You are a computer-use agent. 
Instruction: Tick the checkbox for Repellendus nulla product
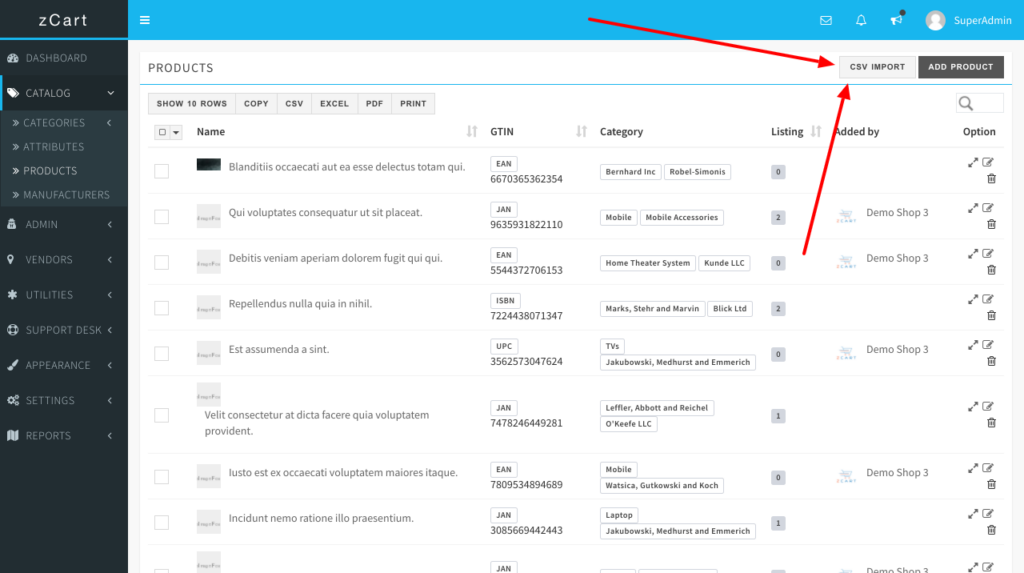point(161,308)
